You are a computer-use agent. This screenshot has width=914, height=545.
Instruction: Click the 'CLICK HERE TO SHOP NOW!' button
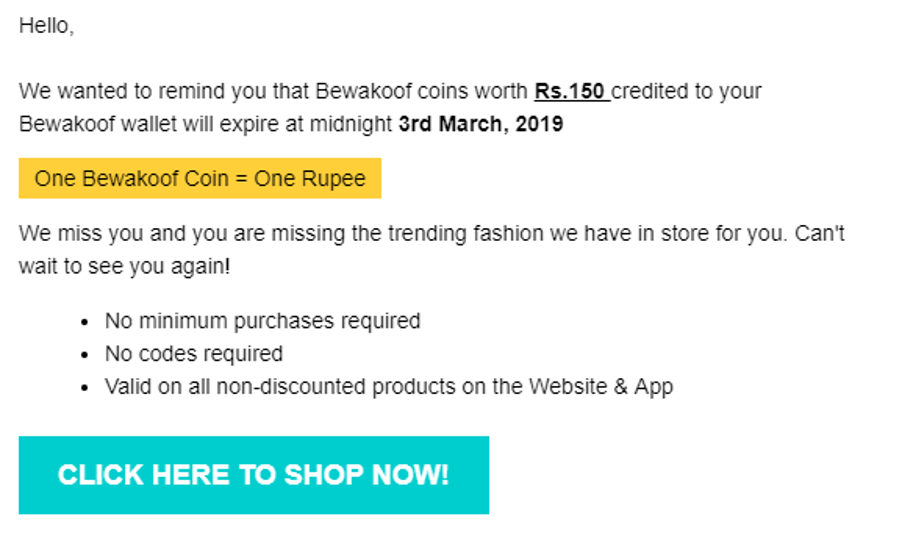pyautogui.click(x=253, y=475)
